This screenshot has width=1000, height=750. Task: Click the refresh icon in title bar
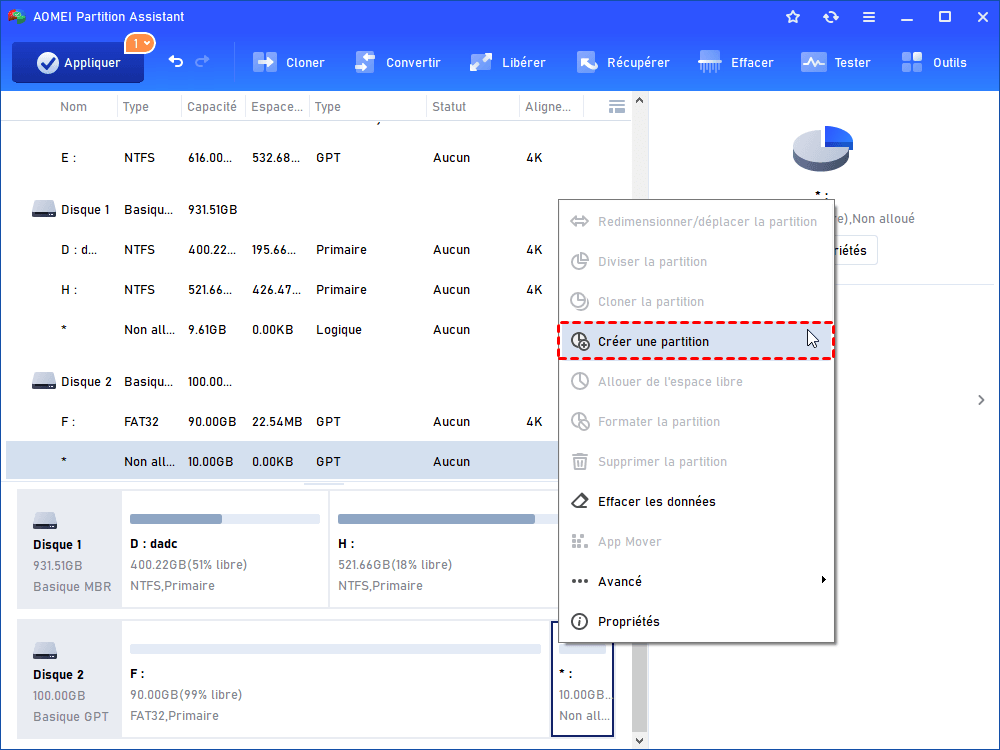click(x=830, y=17)
